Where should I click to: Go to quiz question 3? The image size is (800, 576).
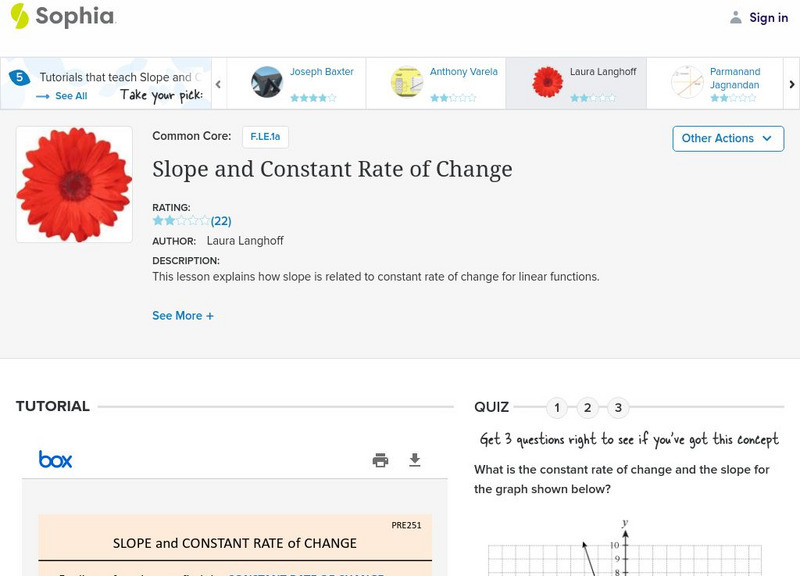[x=618, y=407]
